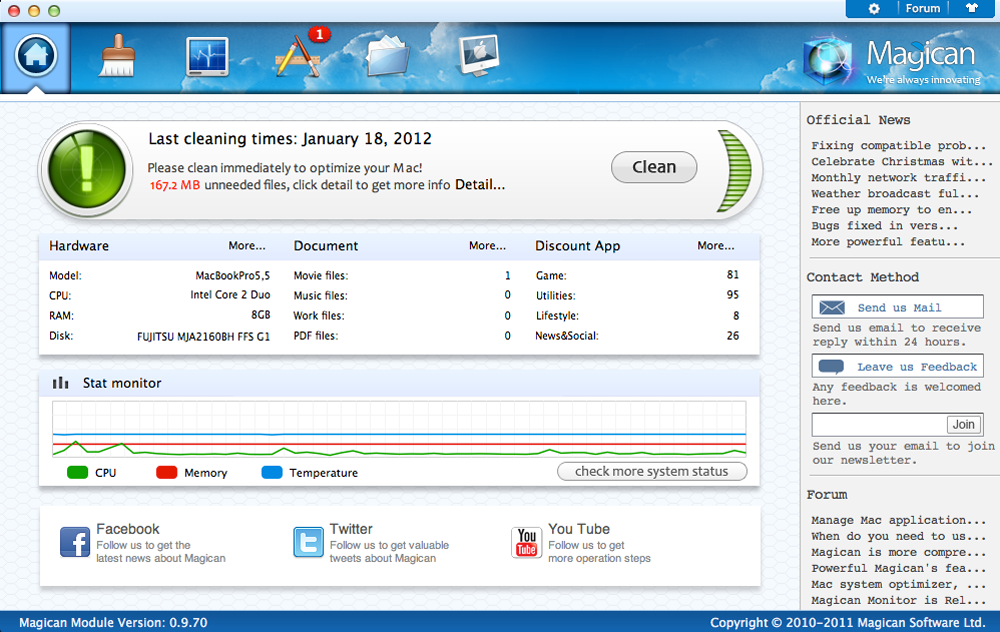Click the You Tube title link

pos(579,529)
